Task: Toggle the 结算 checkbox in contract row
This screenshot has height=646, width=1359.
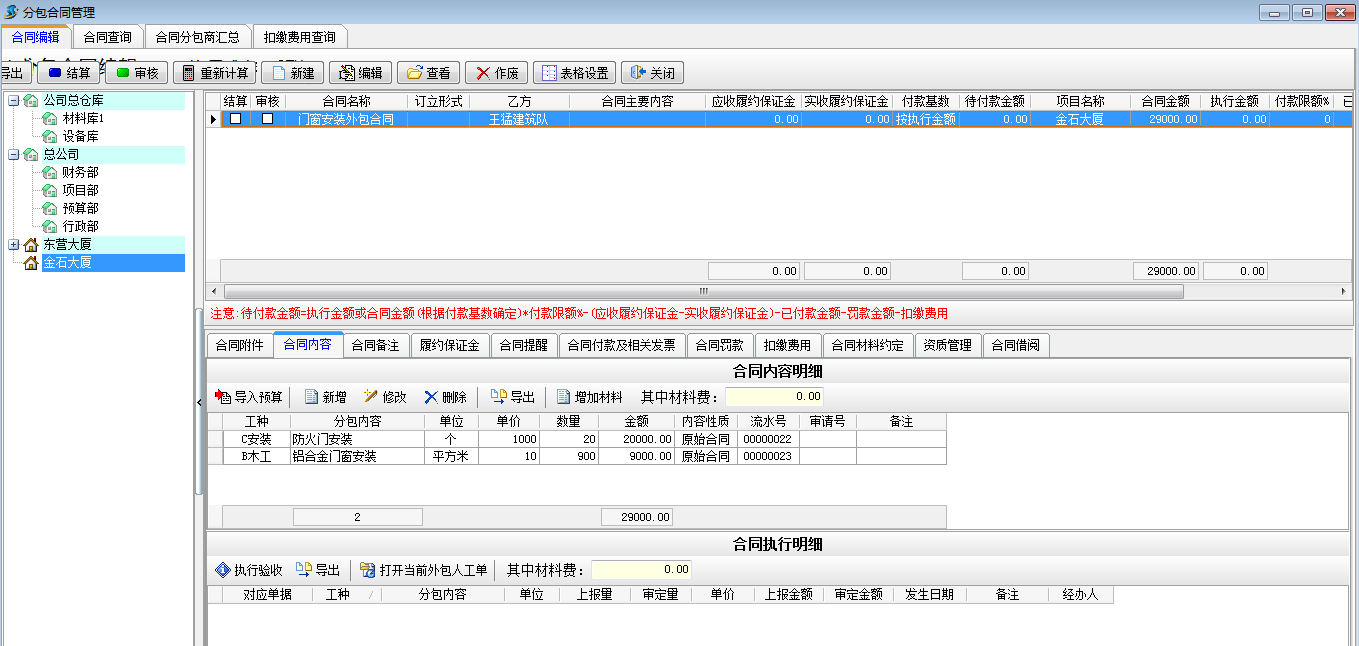Action: pyautogui.click(x=235, y=119)
